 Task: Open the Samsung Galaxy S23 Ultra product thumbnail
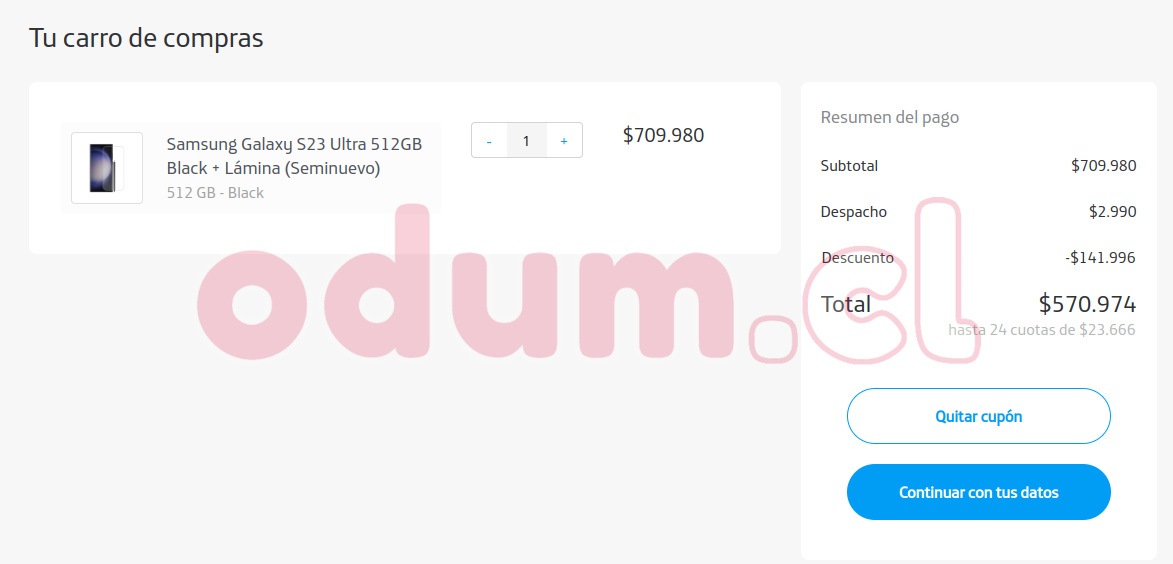pos(107,168)
